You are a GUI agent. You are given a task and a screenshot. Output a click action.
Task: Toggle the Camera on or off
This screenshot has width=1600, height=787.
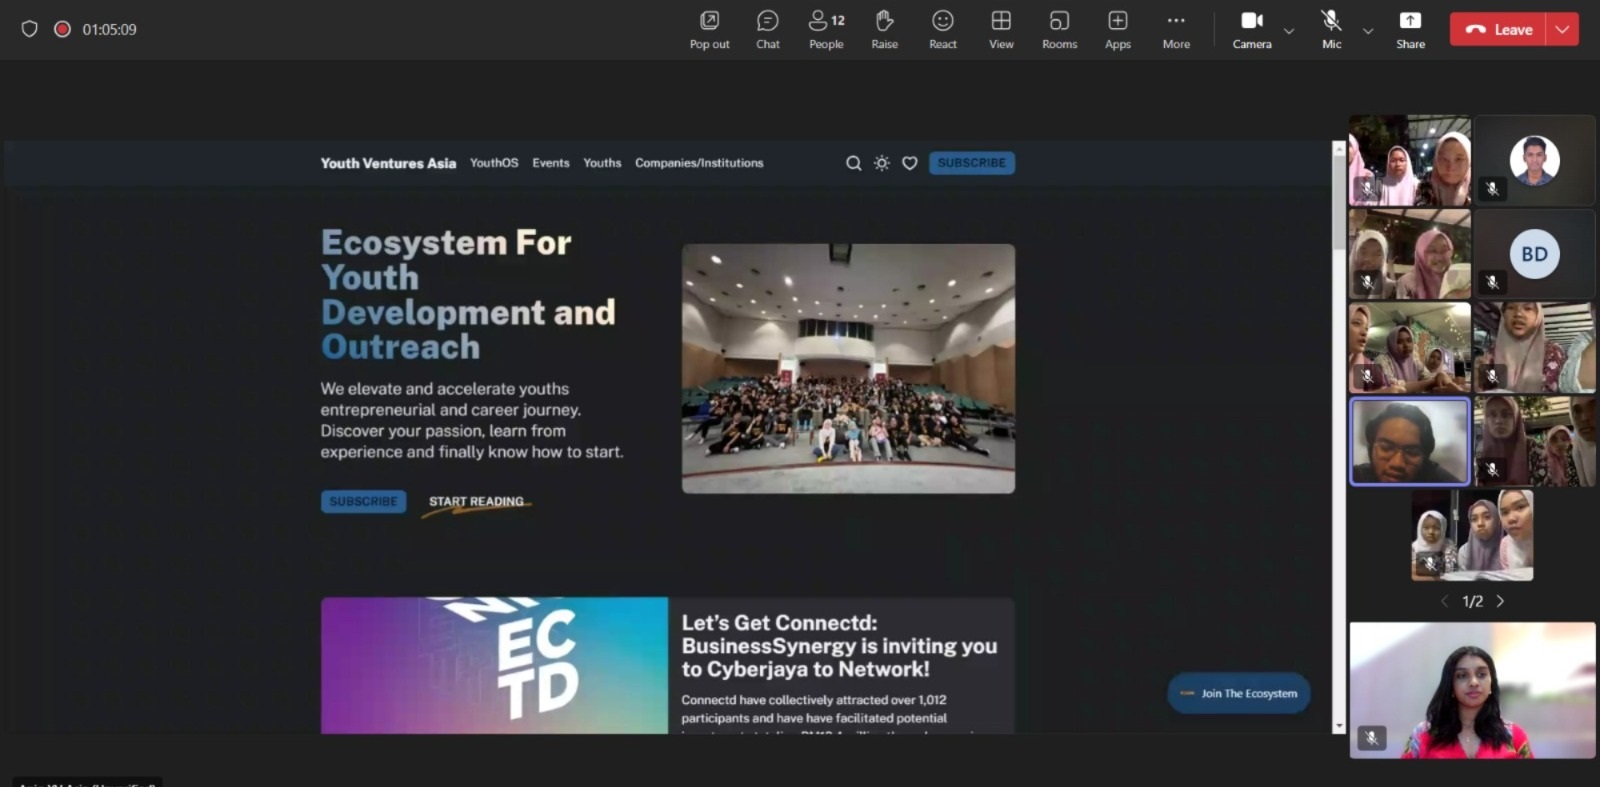tap(1252, 29)
